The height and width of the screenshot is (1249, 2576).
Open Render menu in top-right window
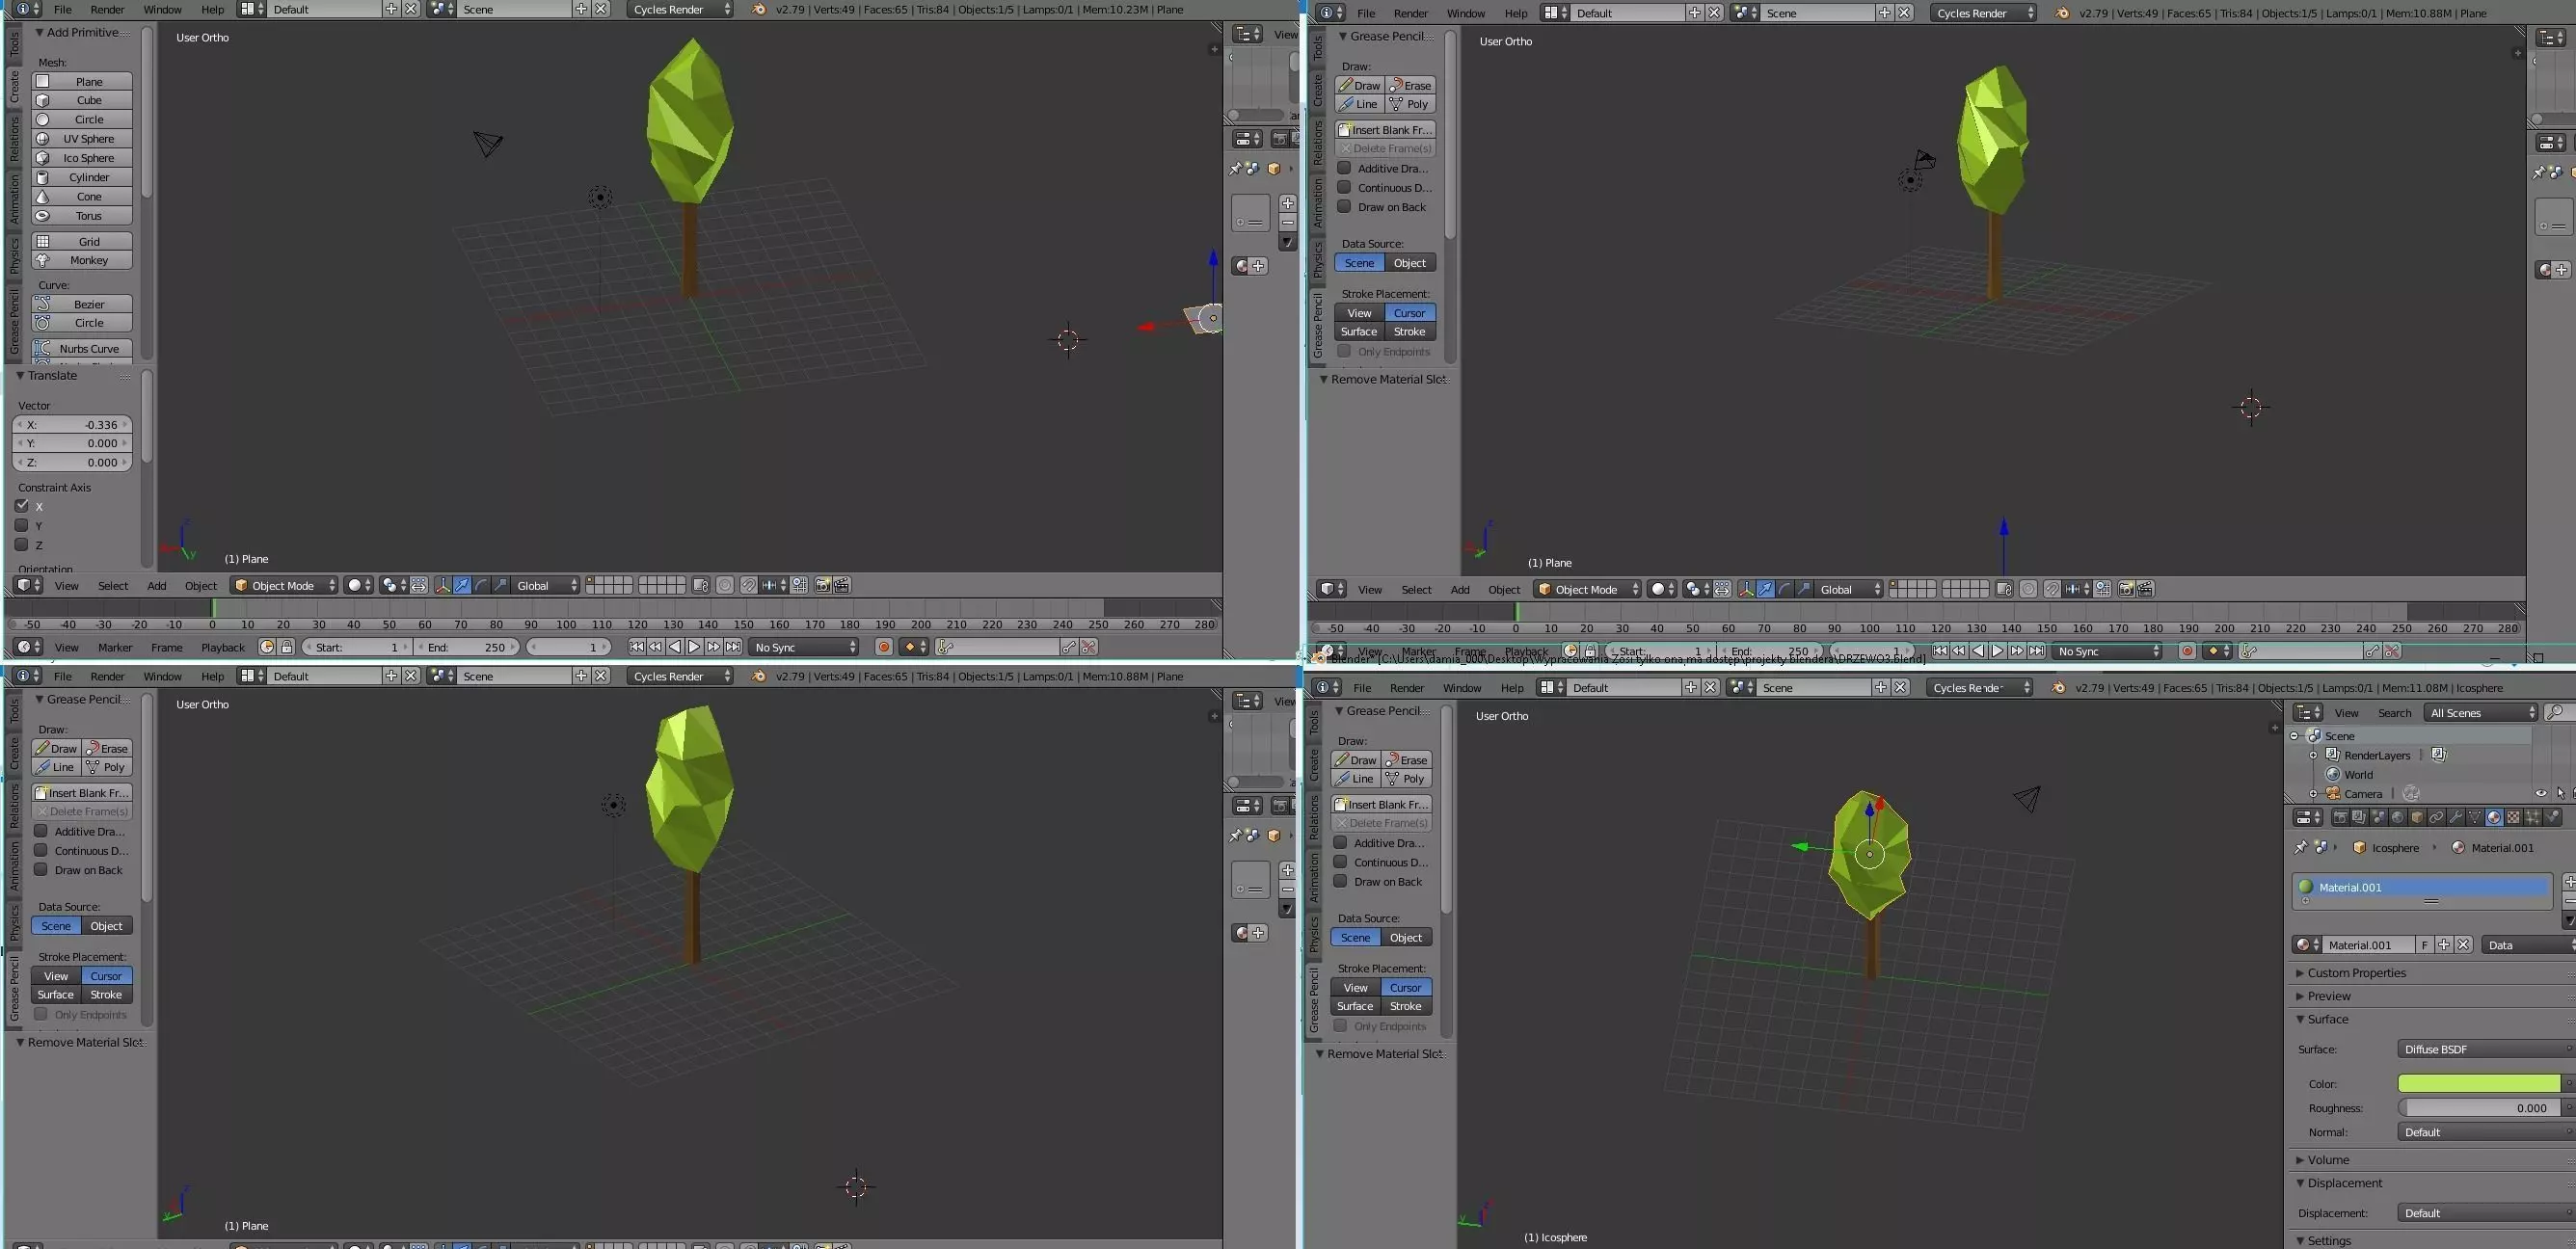[x=1411, y=13]
